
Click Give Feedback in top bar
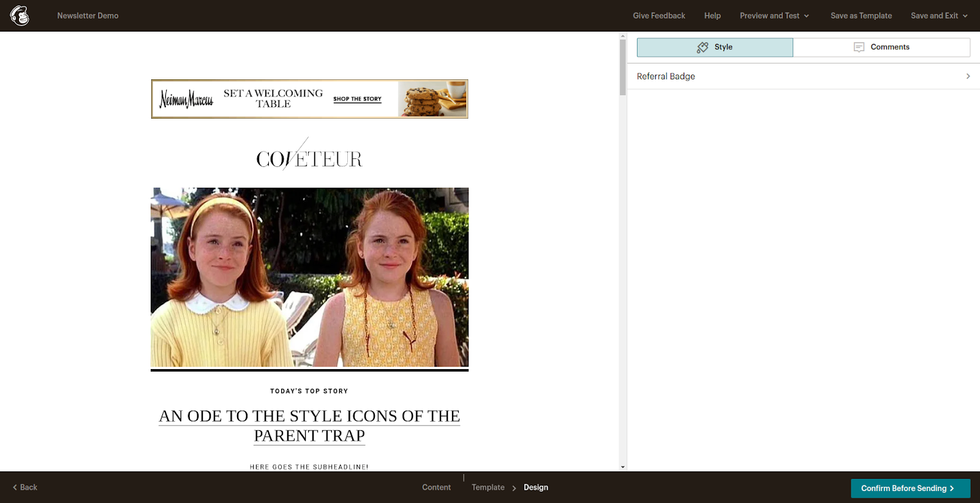tap(659, 16)
